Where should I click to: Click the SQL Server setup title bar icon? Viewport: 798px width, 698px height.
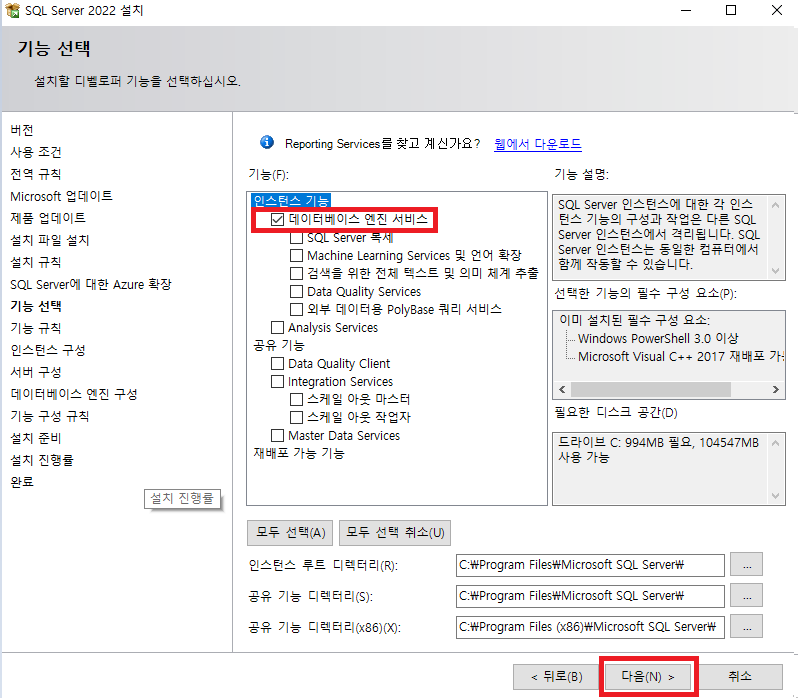click(x=12, y=10)
